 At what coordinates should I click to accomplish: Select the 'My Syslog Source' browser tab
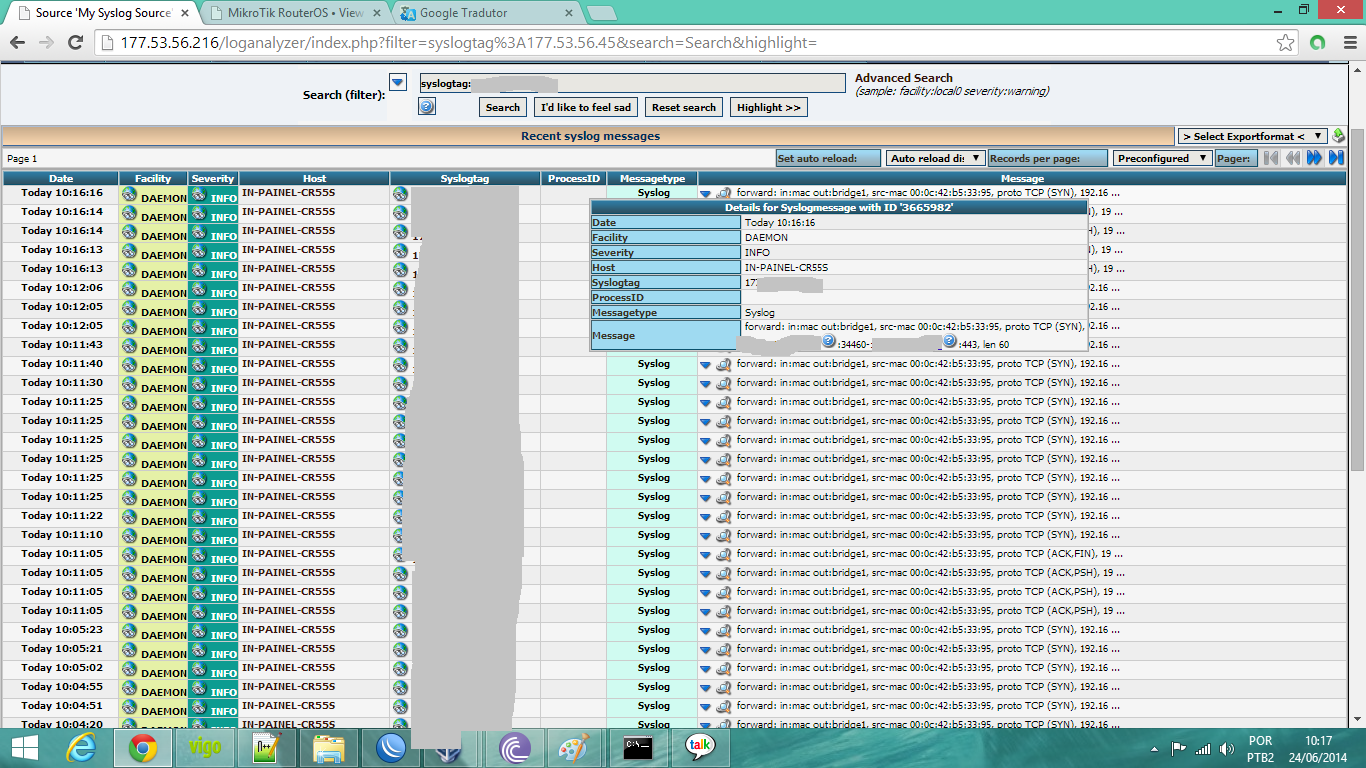coord(103,13)
